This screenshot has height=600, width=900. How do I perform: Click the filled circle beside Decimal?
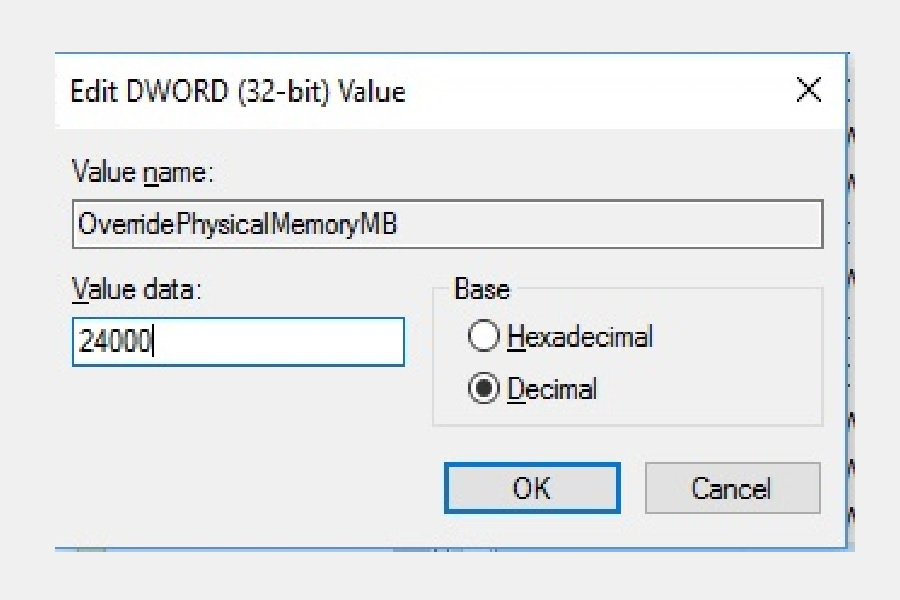coord(483,389)
